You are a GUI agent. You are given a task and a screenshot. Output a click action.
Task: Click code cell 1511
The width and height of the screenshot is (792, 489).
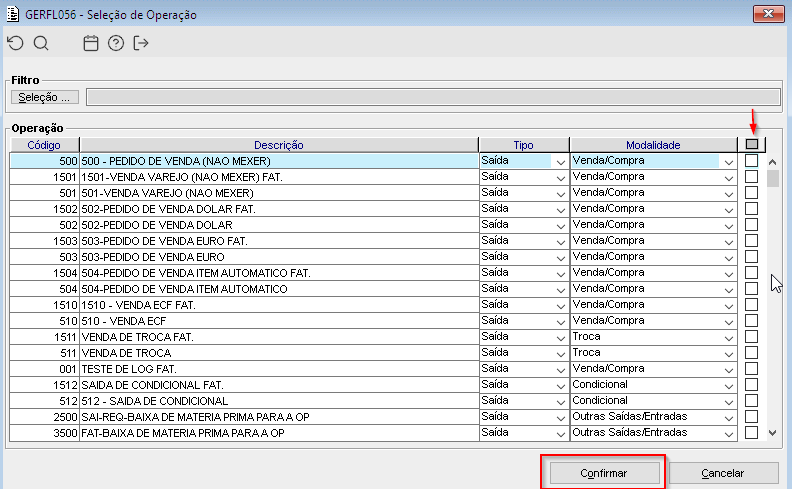[x=44, y=337]
